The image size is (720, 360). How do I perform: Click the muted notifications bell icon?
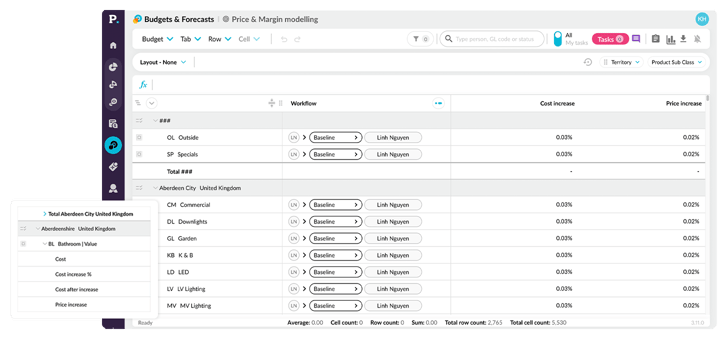(698, 39)
